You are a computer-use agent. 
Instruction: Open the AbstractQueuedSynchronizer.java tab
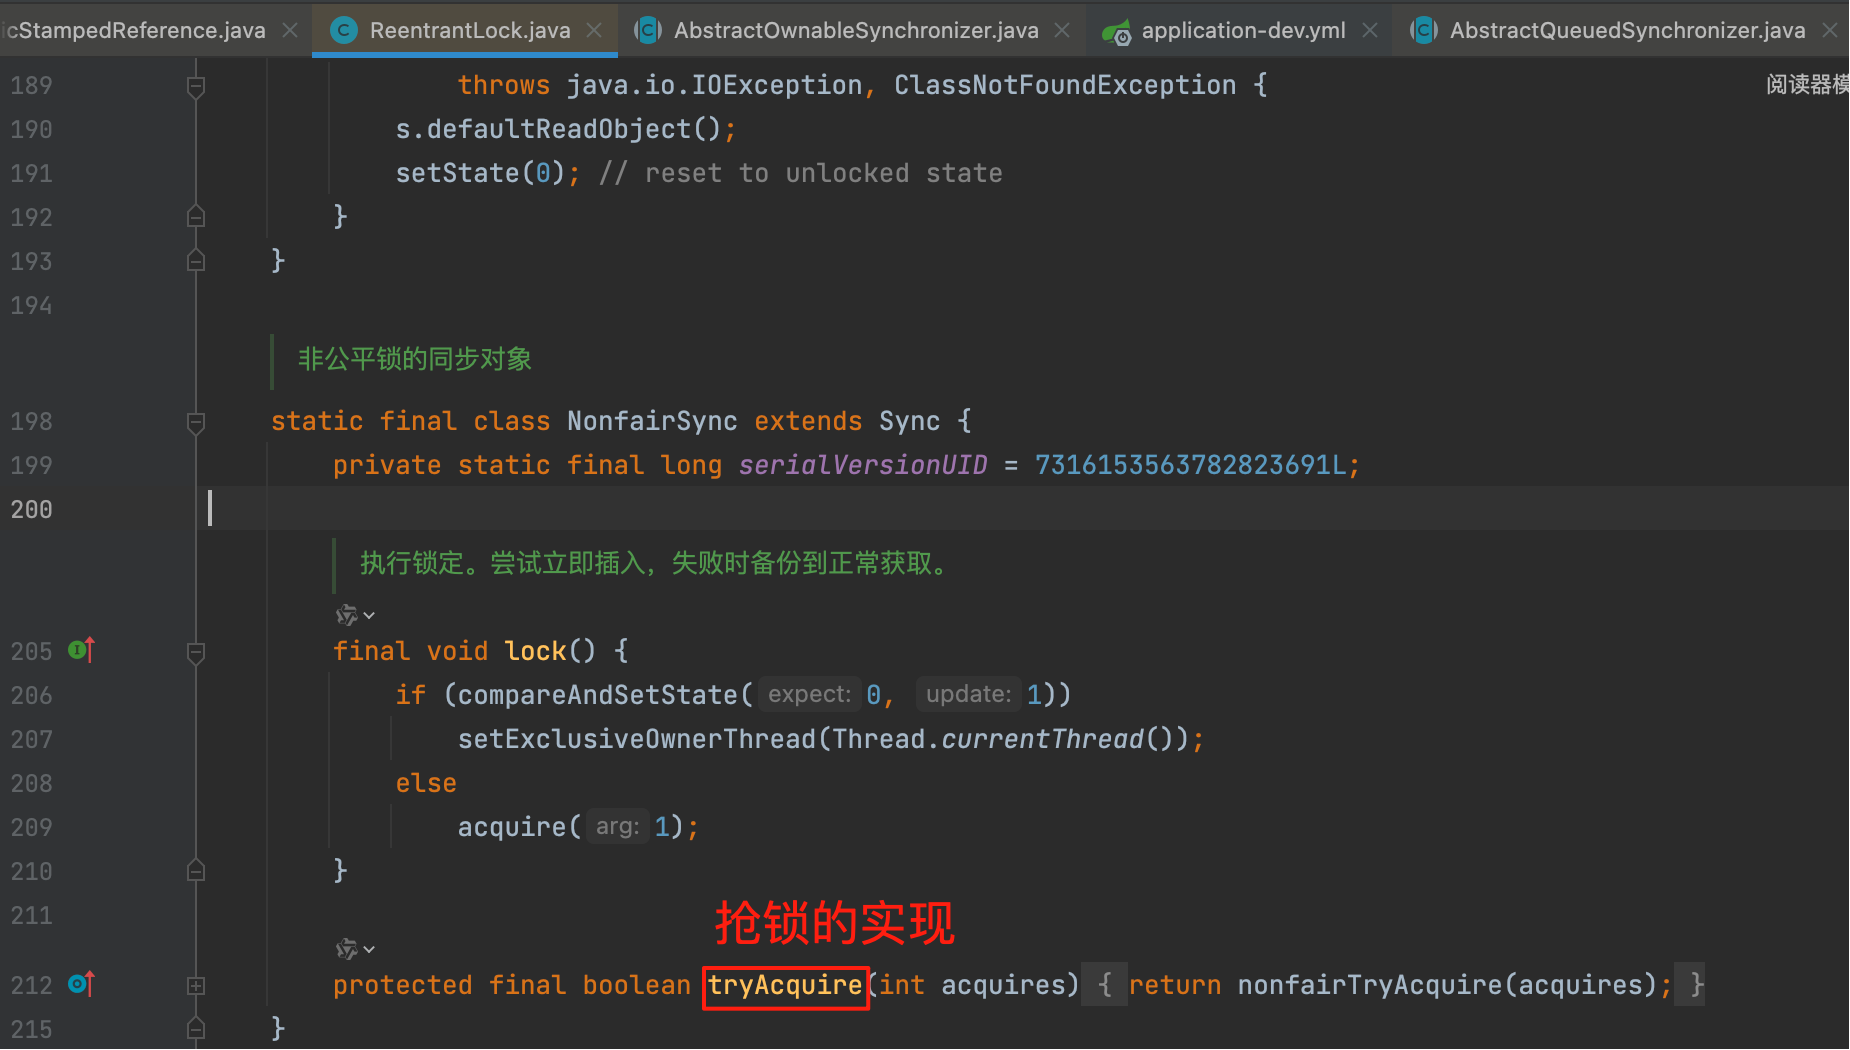pos(1627,30)
